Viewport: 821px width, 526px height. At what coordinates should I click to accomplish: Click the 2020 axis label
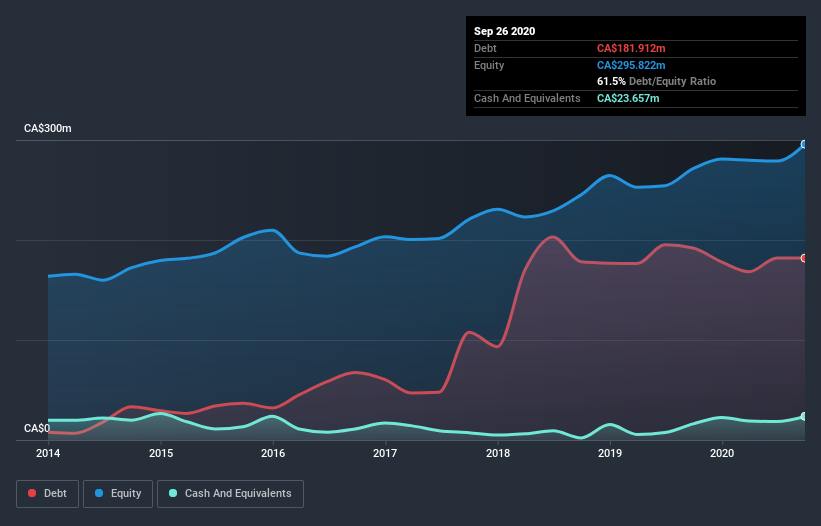tap(722, 453)
